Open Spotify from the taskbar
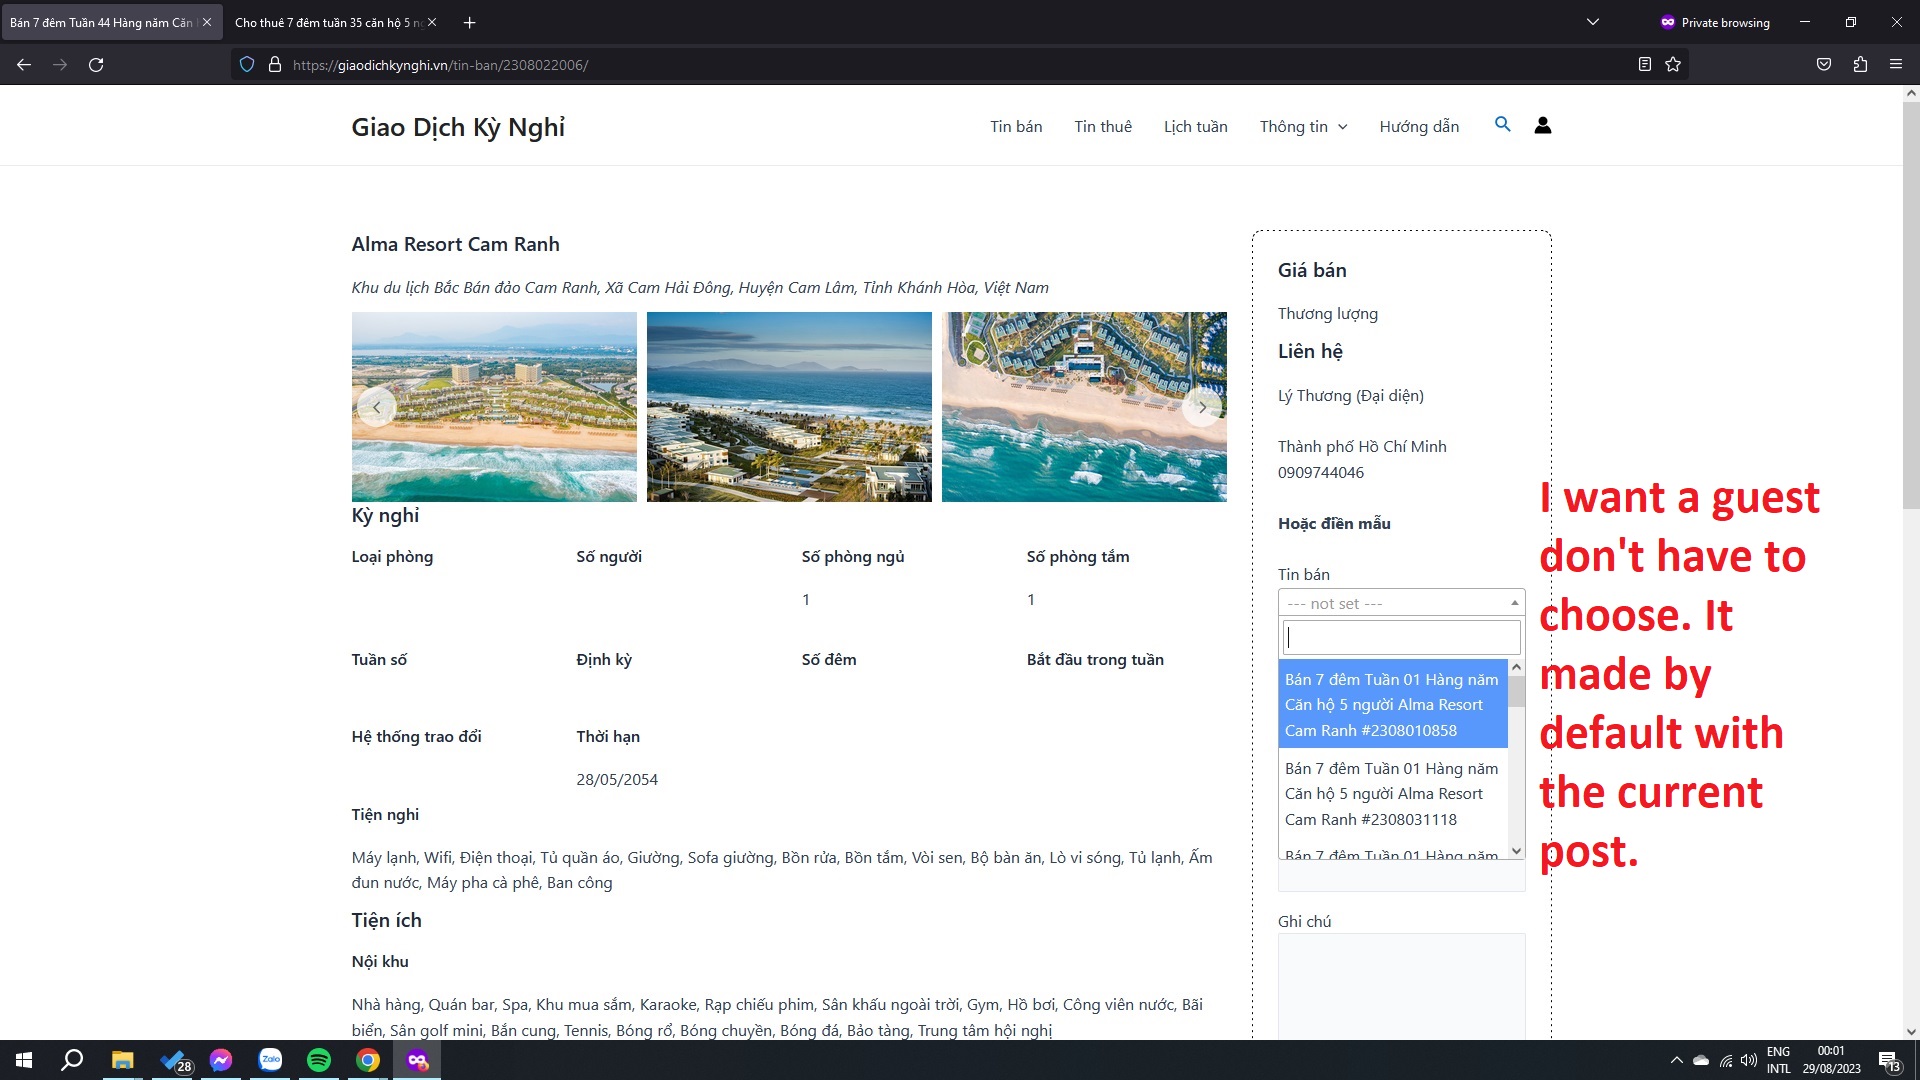Viewport: 1920px width, 1080px height. (x=319, y=1060)
